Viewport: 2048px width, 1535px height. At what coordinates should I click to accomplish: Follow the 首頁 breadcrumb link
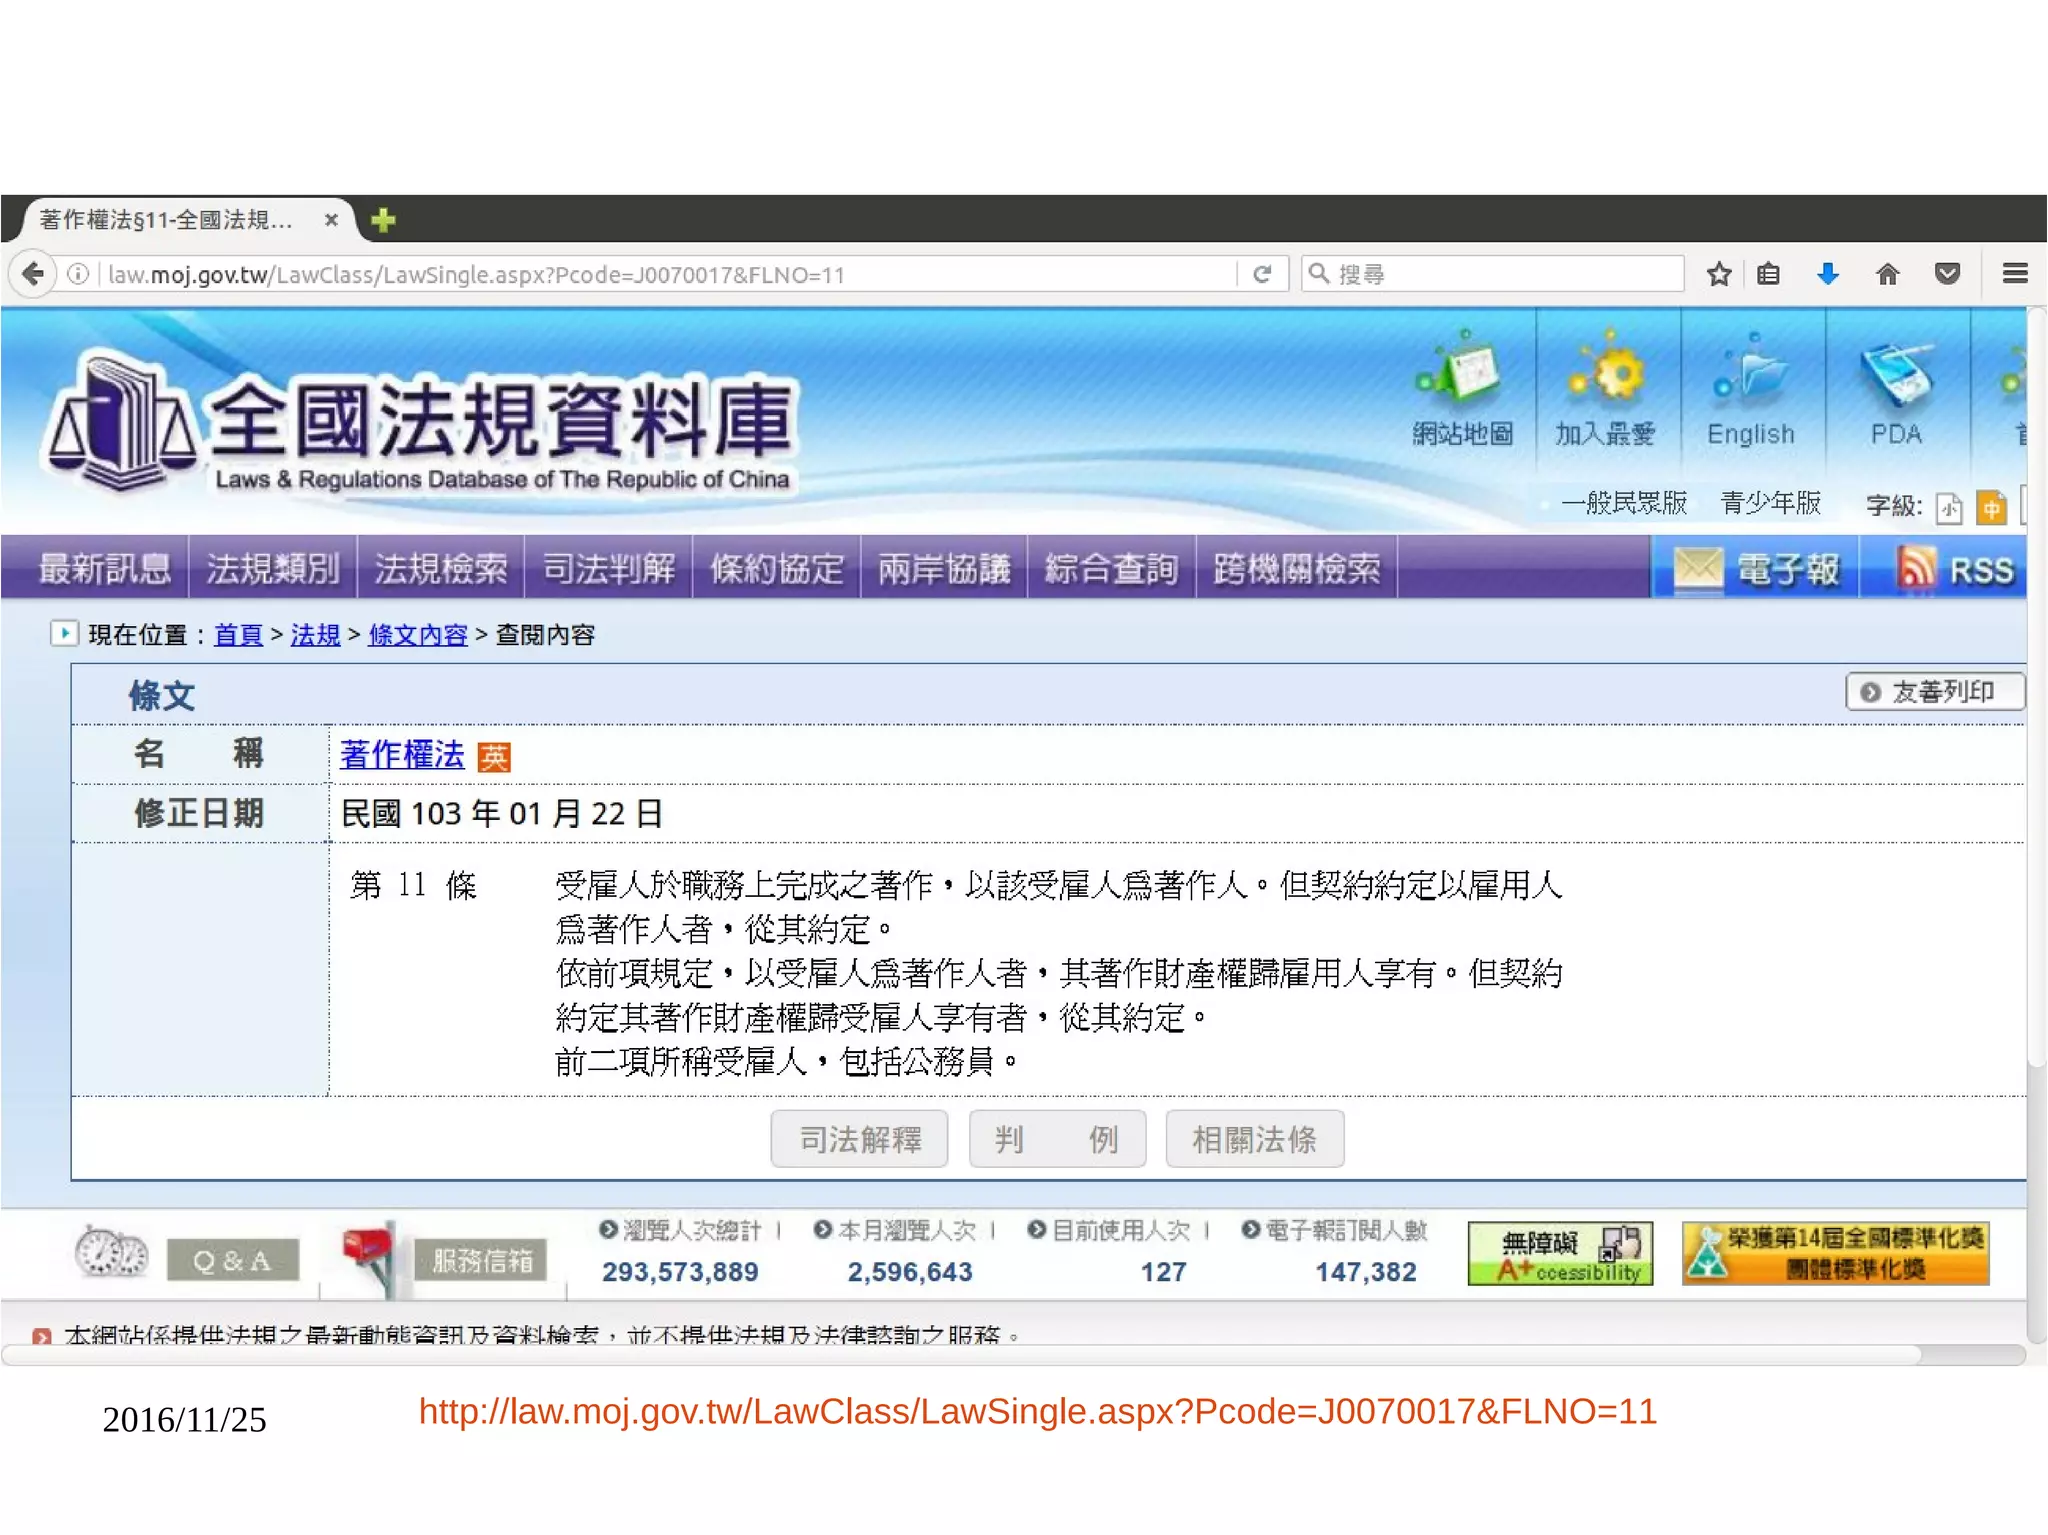coord(238,635)
